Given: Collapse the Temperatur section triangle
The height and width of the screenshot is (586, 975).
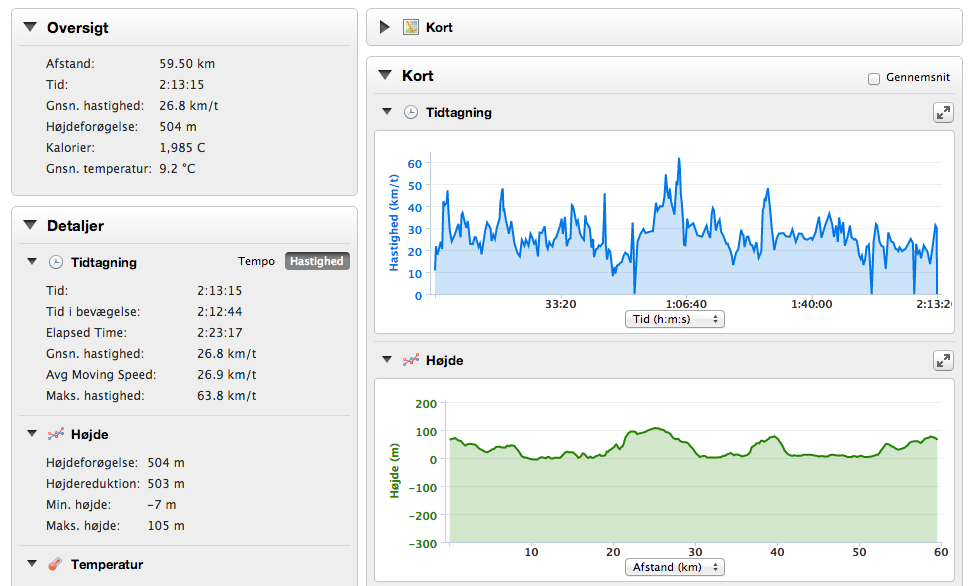Looking at the screenshot, I should point(32,564).
